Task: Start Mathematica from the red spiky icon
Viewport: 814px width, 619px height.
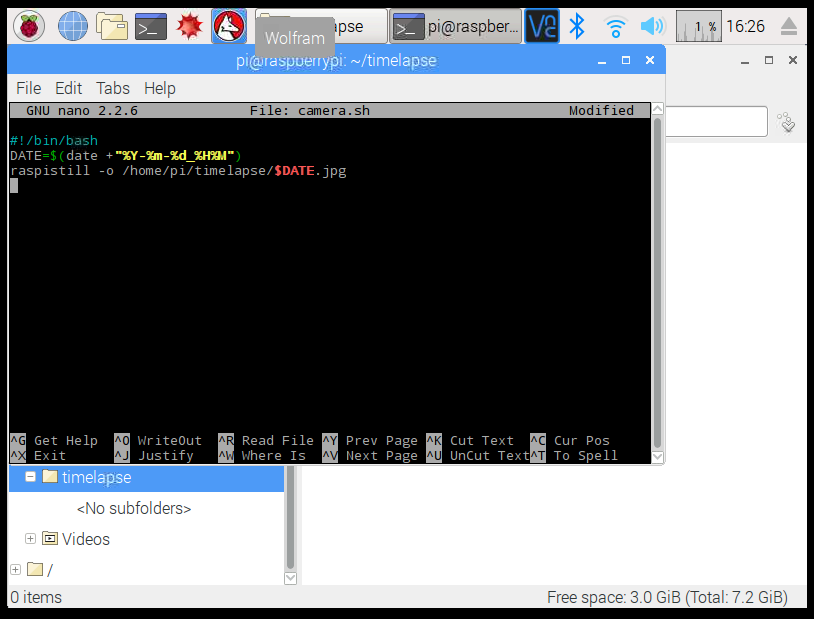Action: click(190, 26)
